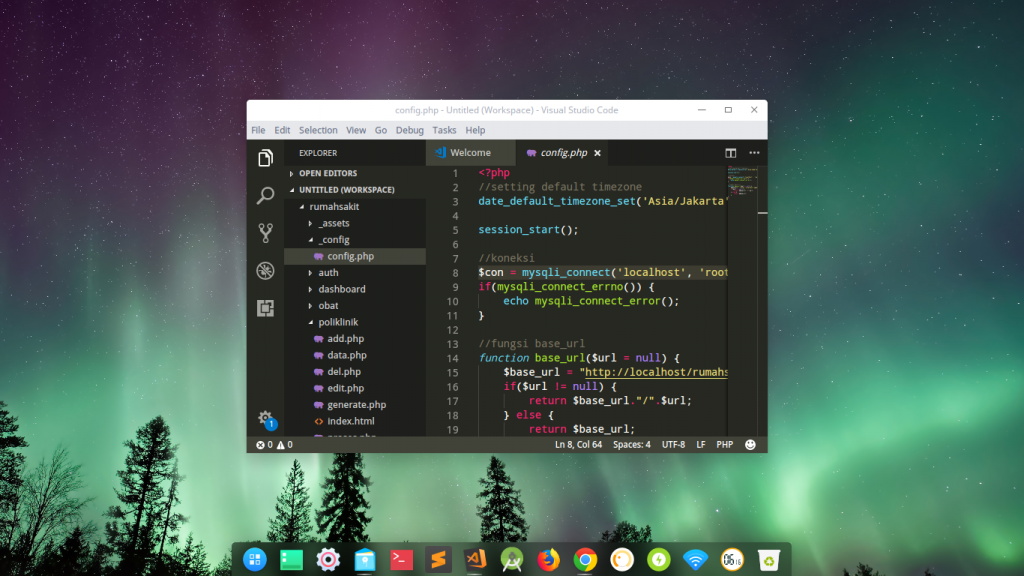Collapse the poliklinik folder

coord(338,322)
